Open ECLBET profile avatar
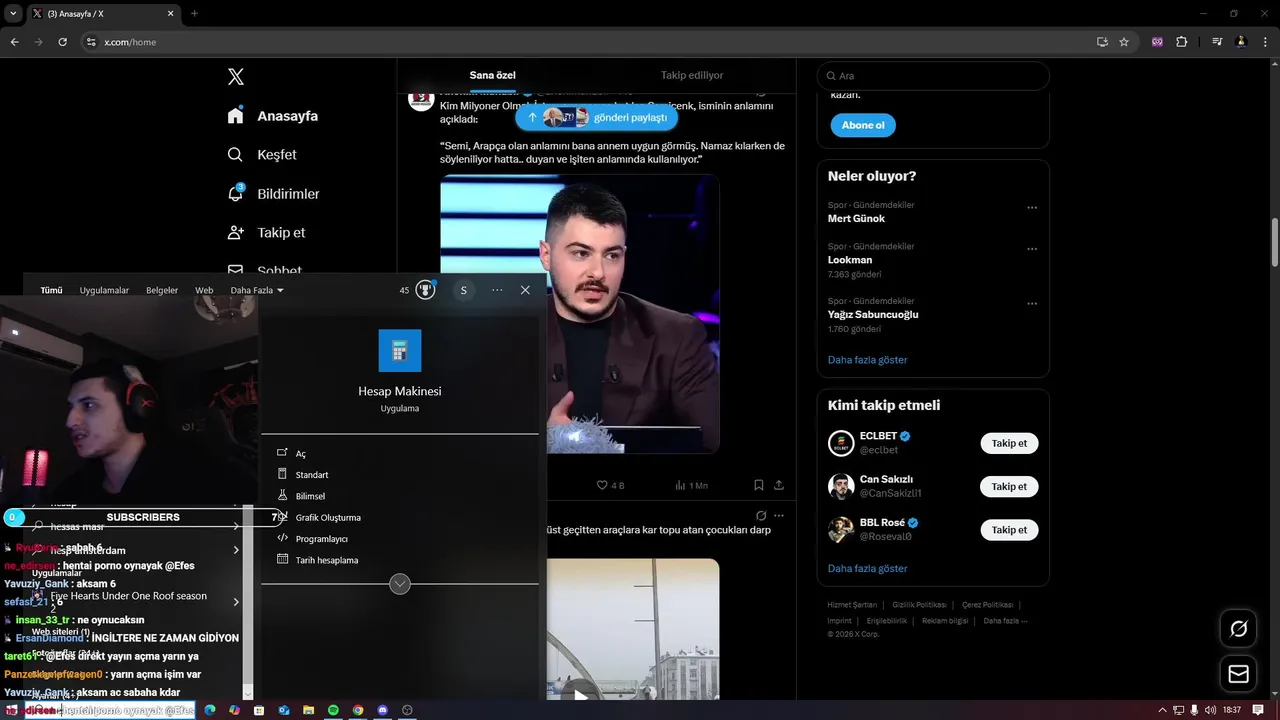The image size is (1280, 720). tap(841, 443)
